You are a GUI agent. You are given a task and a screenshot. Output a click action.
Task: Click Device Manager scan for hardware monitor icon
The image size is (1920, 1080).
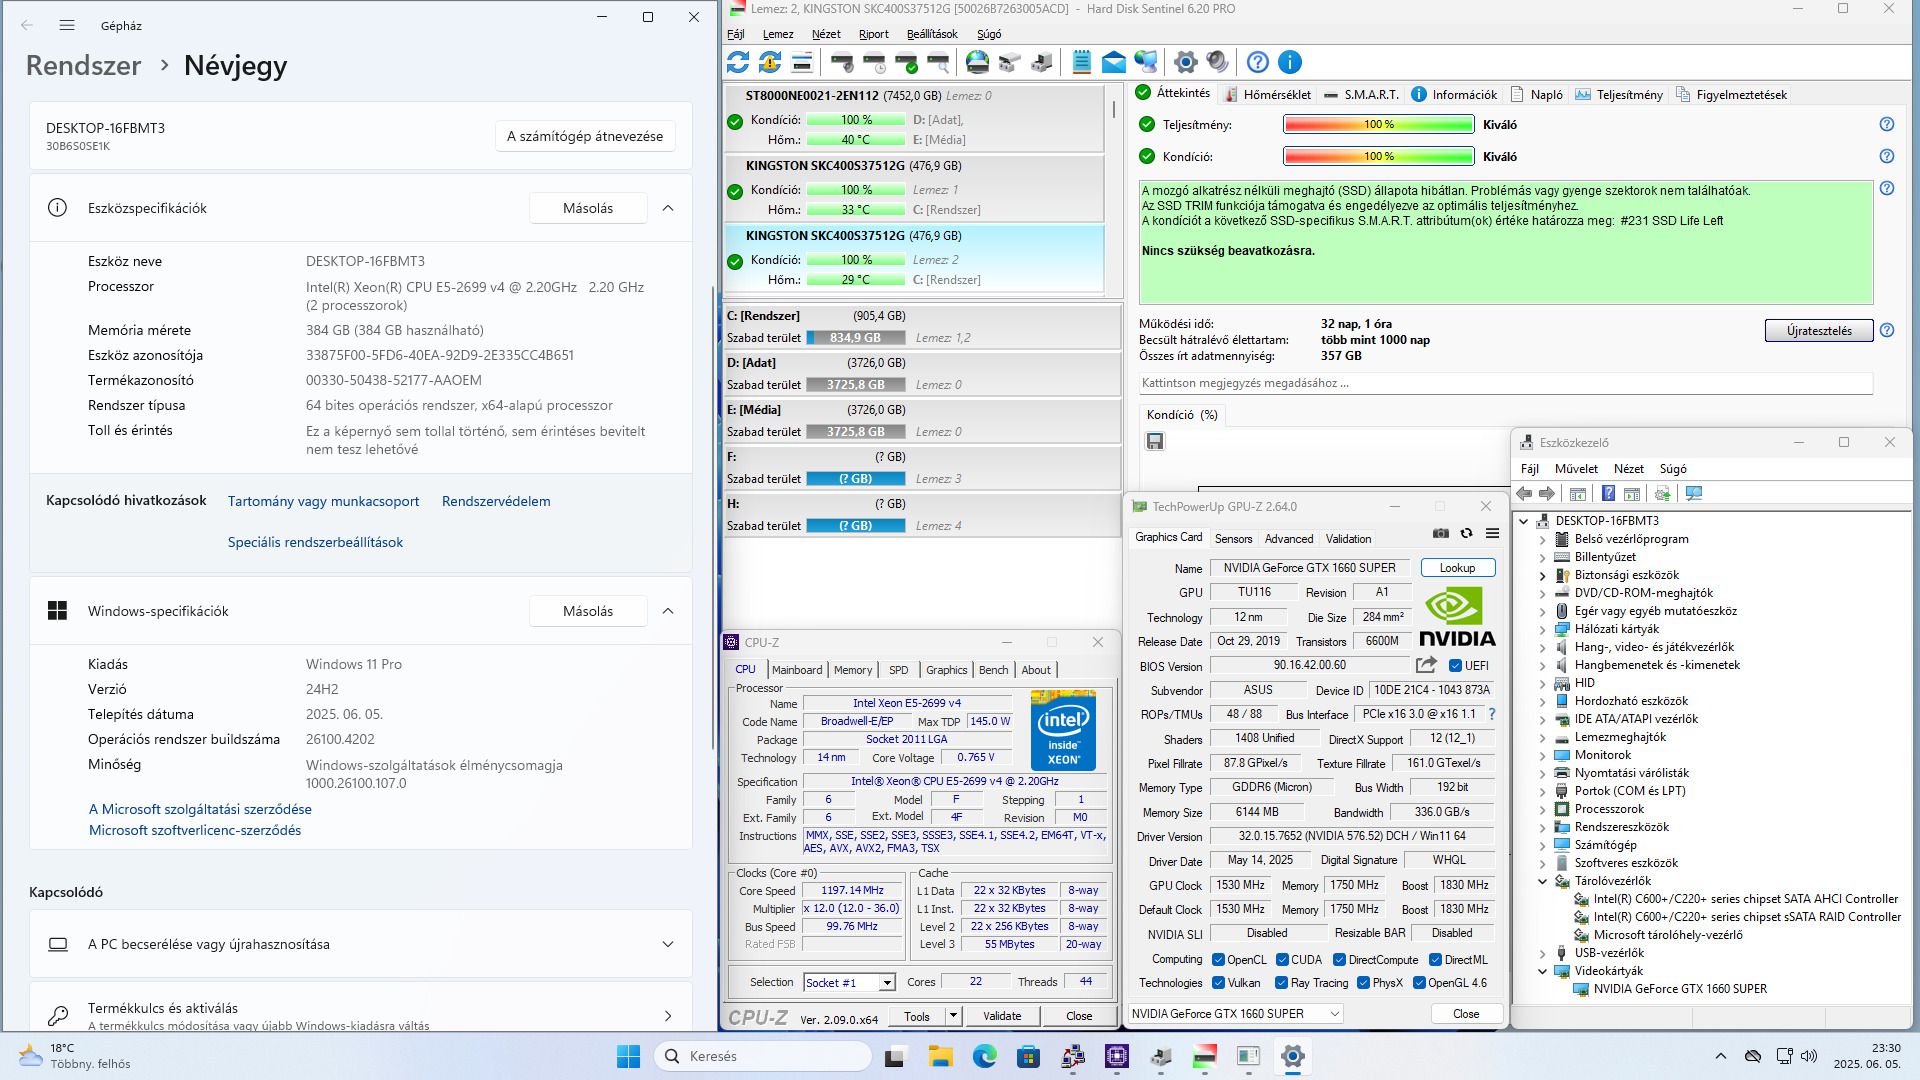(1694, 493)
